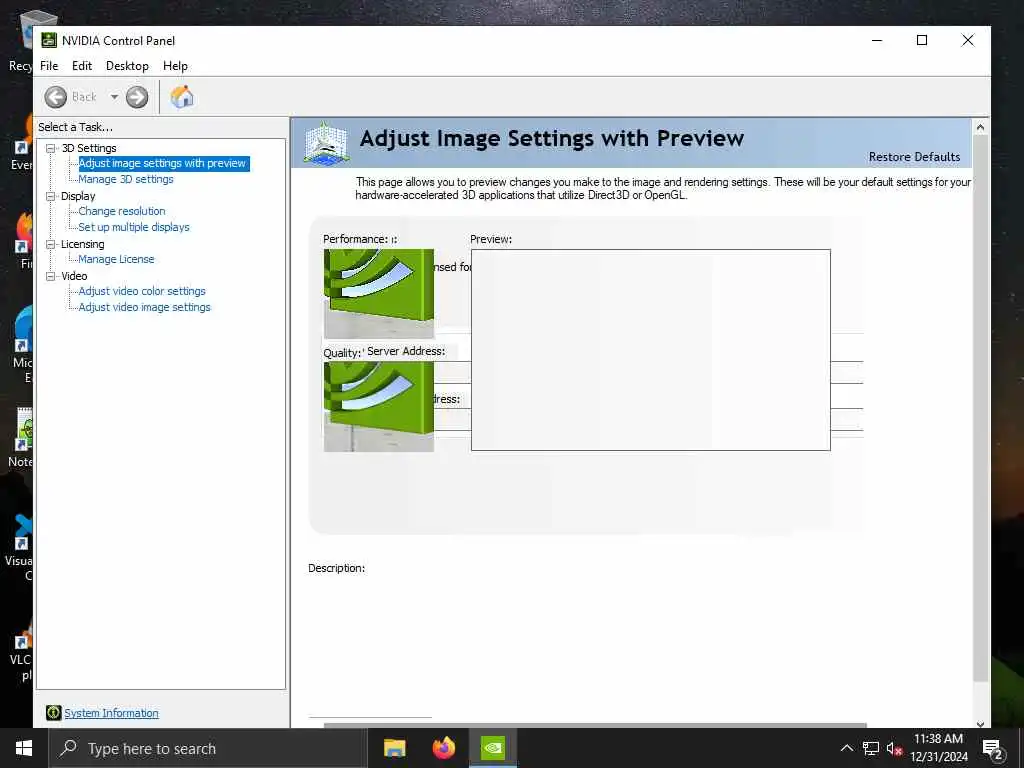Open Adjust video image settings
This screenshot has width=1024, height=768.
click(144, 307)
